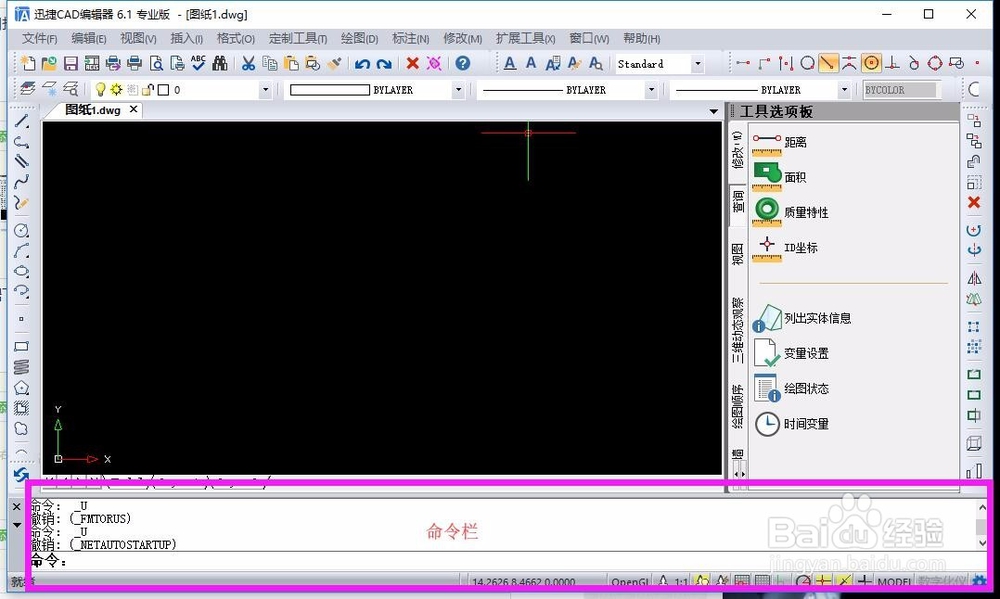
Task: Select the Rectangle tool in left toolbar
Action: [21, 346]
